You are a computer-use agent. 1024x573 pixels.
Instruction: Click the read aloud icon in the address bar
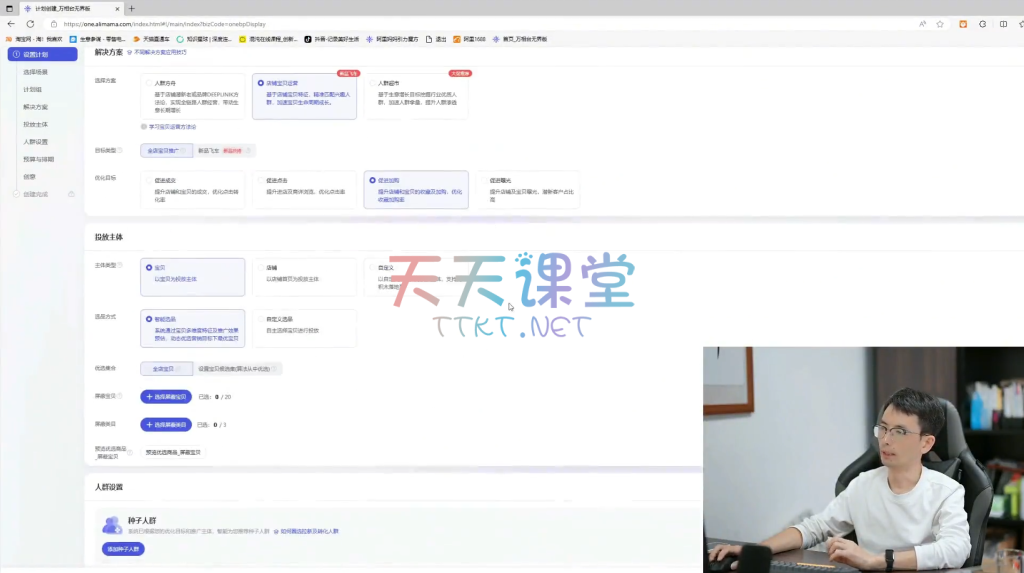pyautogui.click(x=922, y=24)
